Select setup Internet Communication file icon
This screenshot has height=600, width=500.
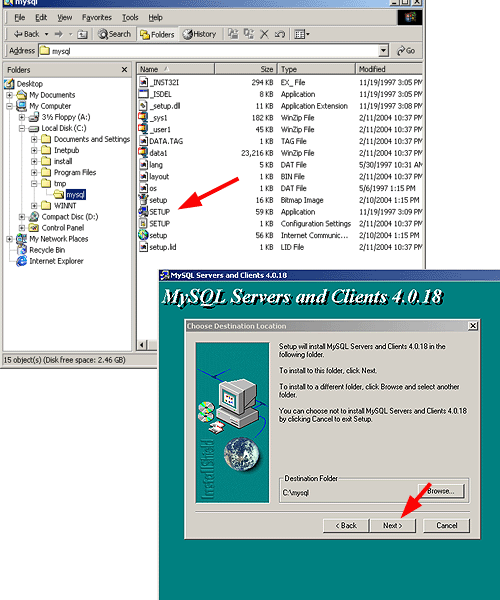[x=143, y=235]
